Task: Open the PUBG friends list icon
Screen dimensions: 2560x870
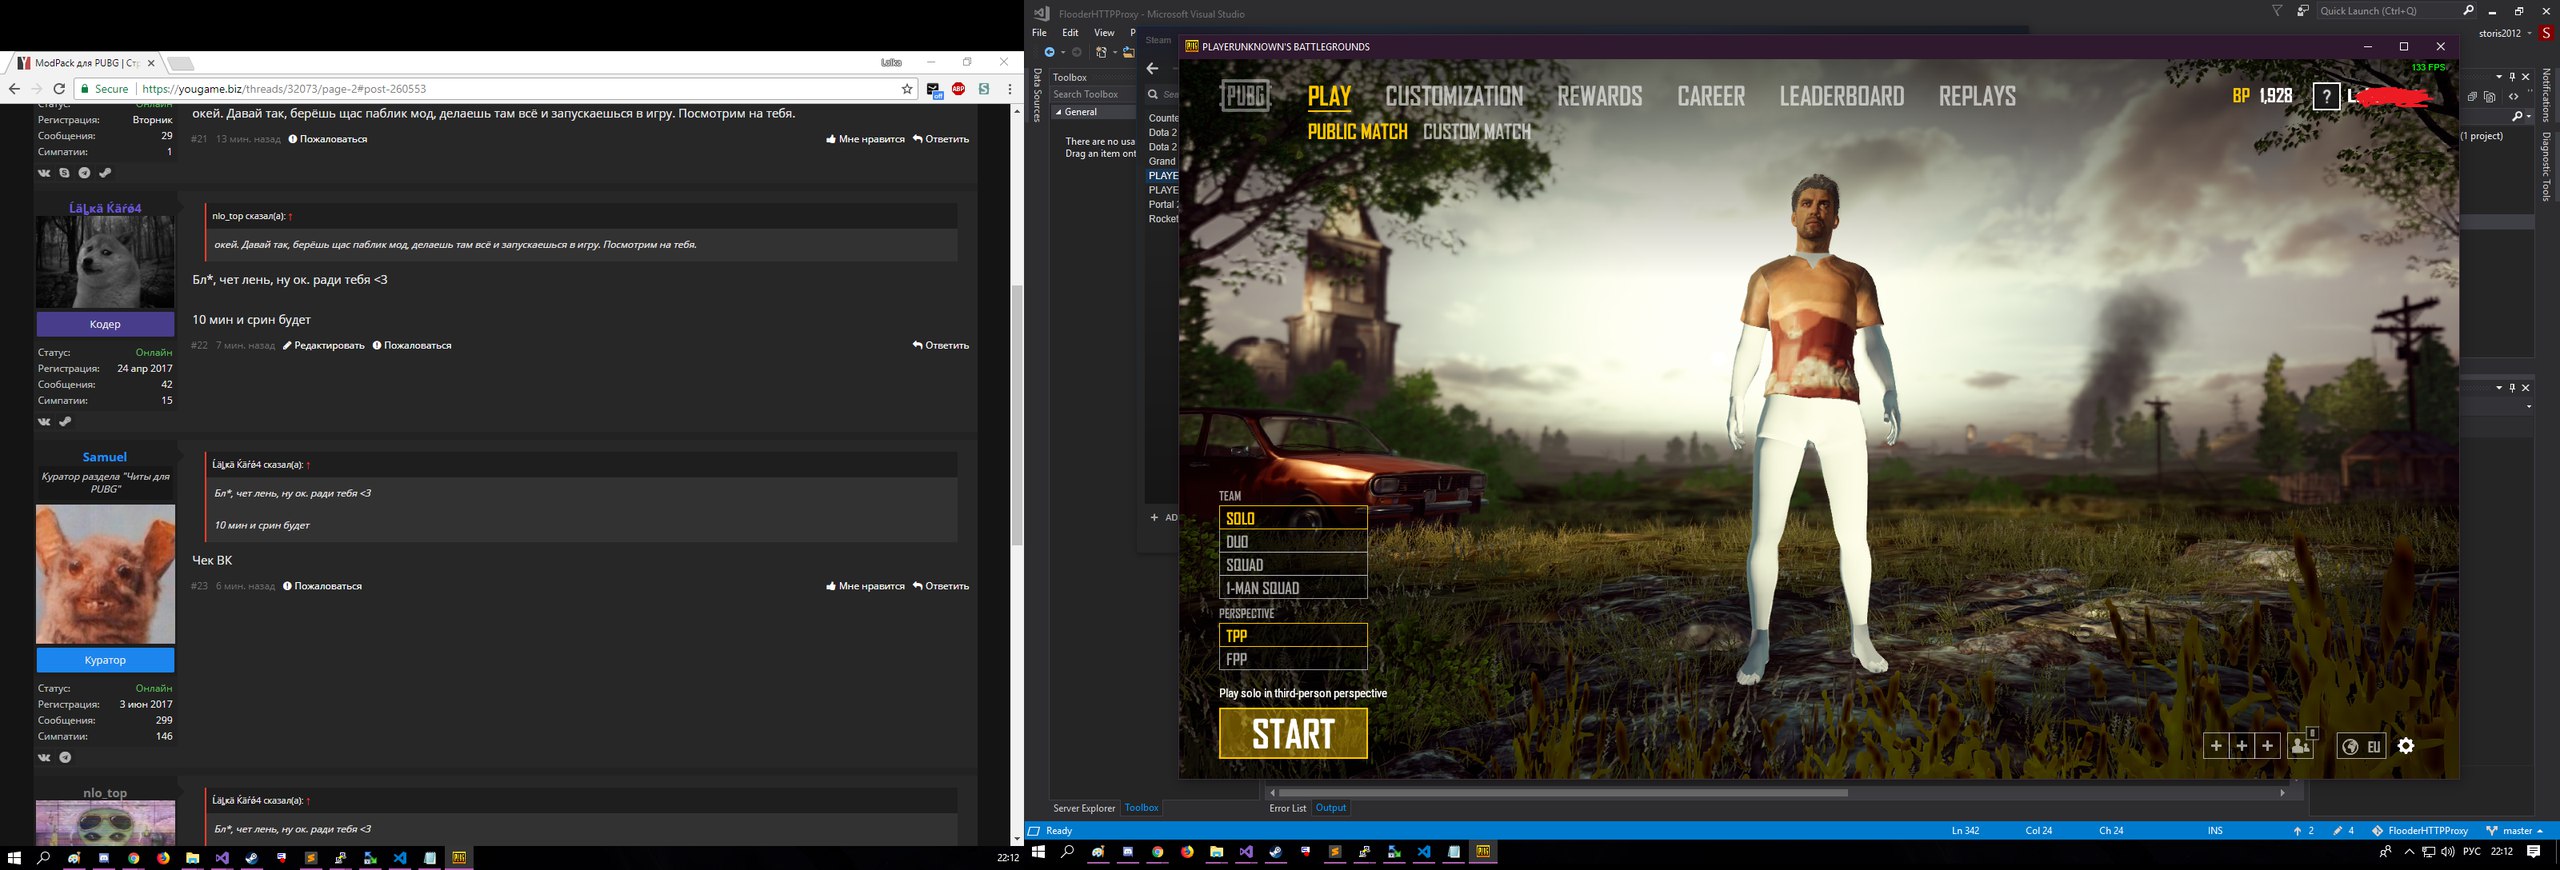Action: [x=2301, y=745]
